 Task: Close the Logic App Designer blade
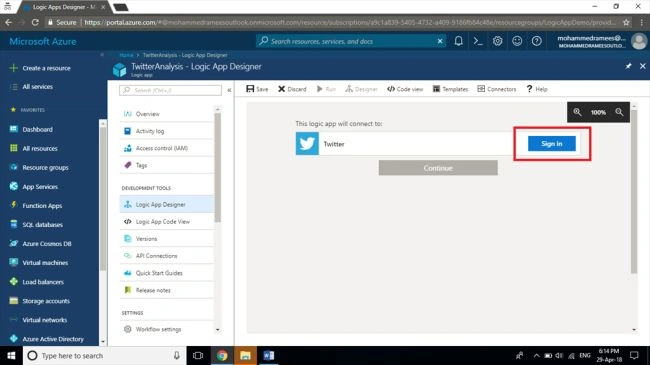click(x=643, y=66)
